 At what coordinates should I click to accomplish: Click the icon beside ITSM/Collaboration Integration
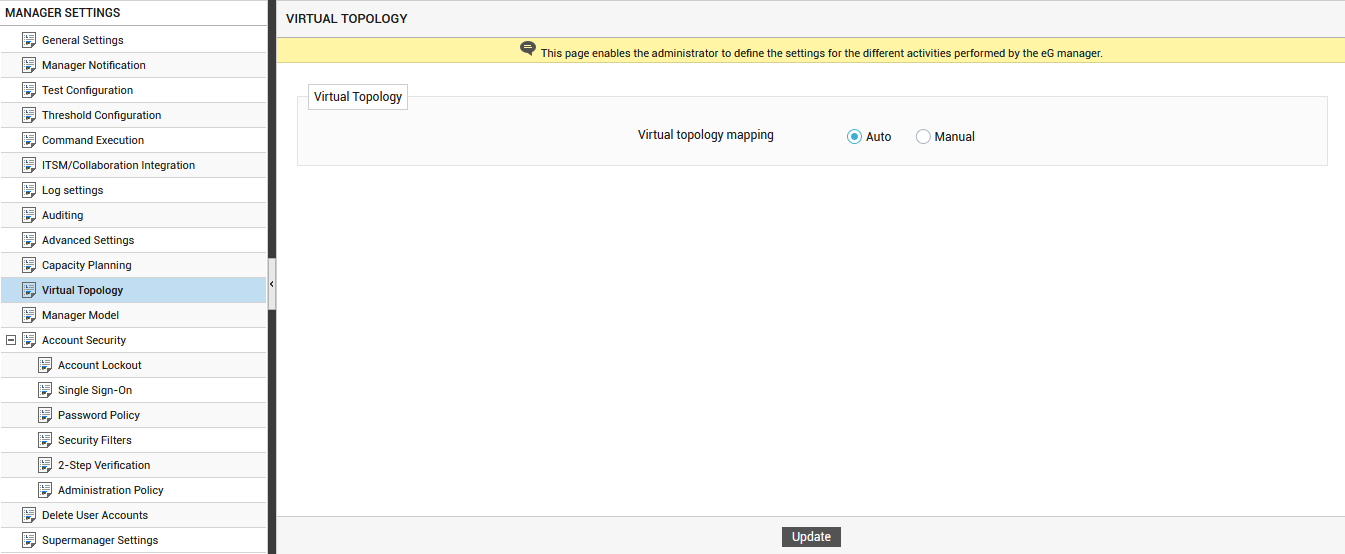click(x=29, y=165)
